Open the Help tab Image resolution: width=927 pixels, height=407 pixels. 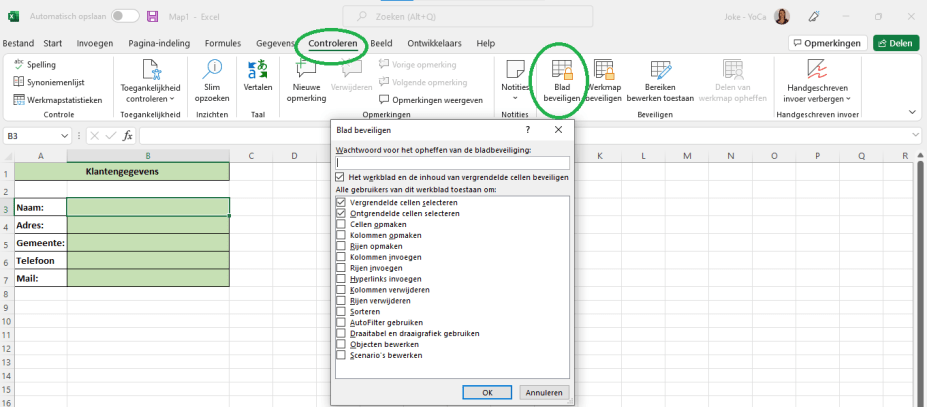click(485, 43)
